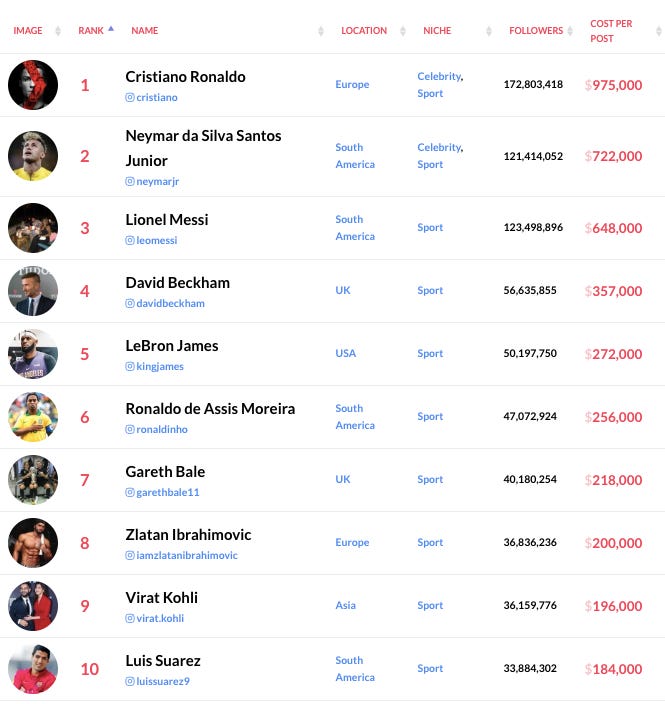Image resolution: width=665 pixels, height=704 pixels.
Task: Click Instagram icon next to virat.kohli
Action: click(x=130, y=619)
